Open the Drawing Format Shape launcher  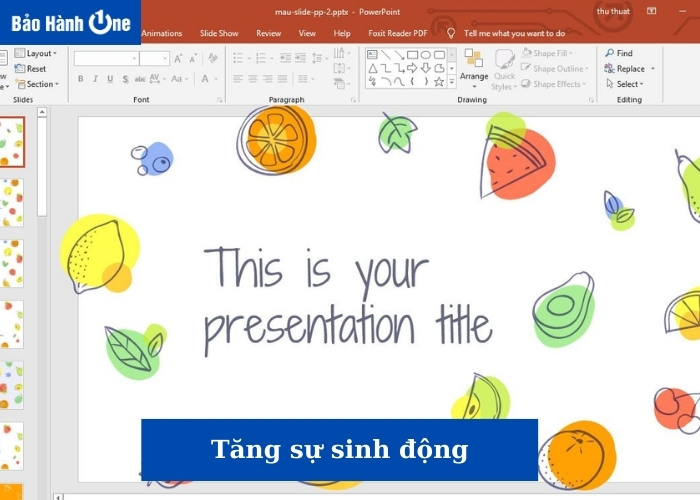[591, 100]
